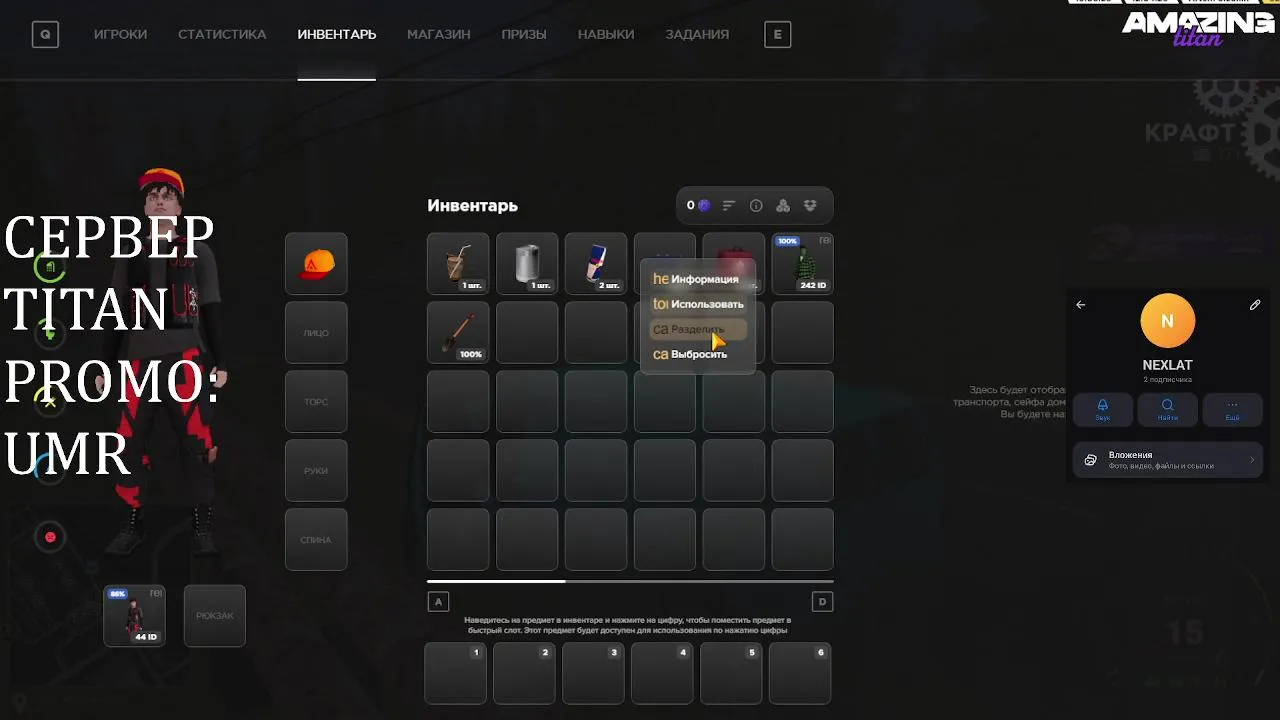Click the РУКИ equipment slot
1280x720 pixels.
(x=316, y=471)
